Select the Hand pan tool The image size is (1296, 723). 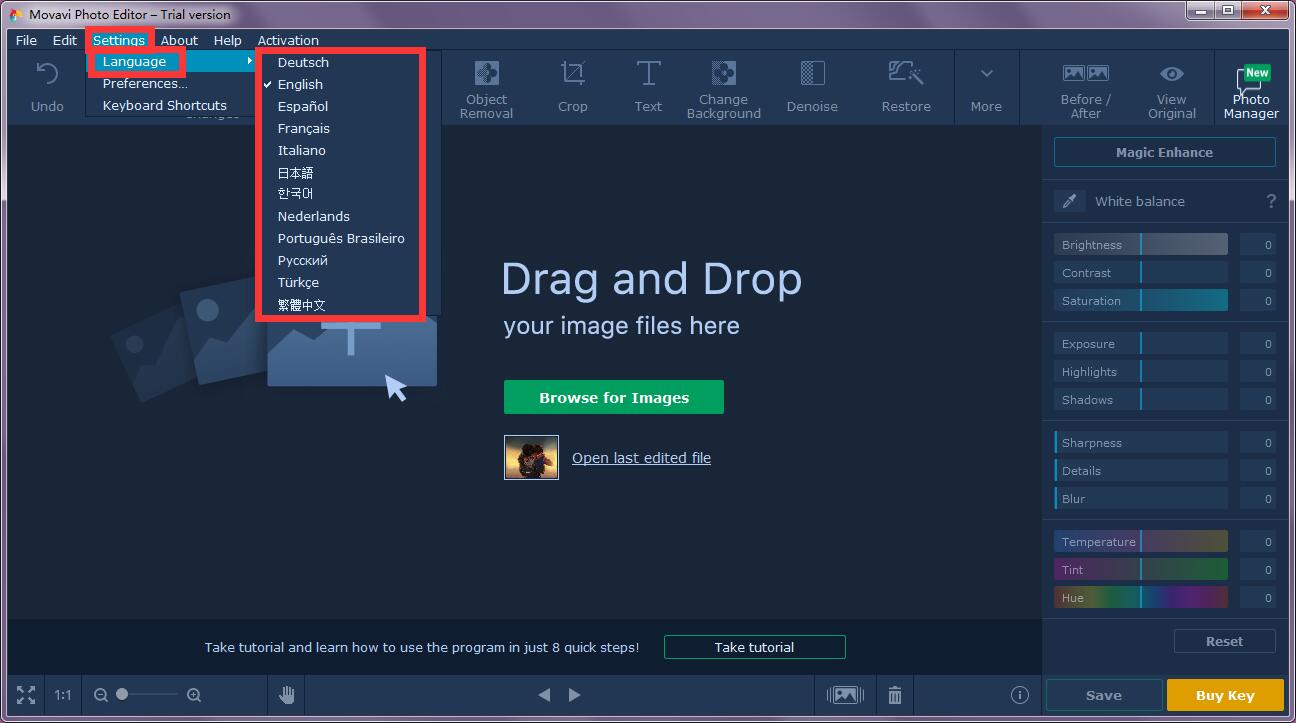(x=287, y=694)
